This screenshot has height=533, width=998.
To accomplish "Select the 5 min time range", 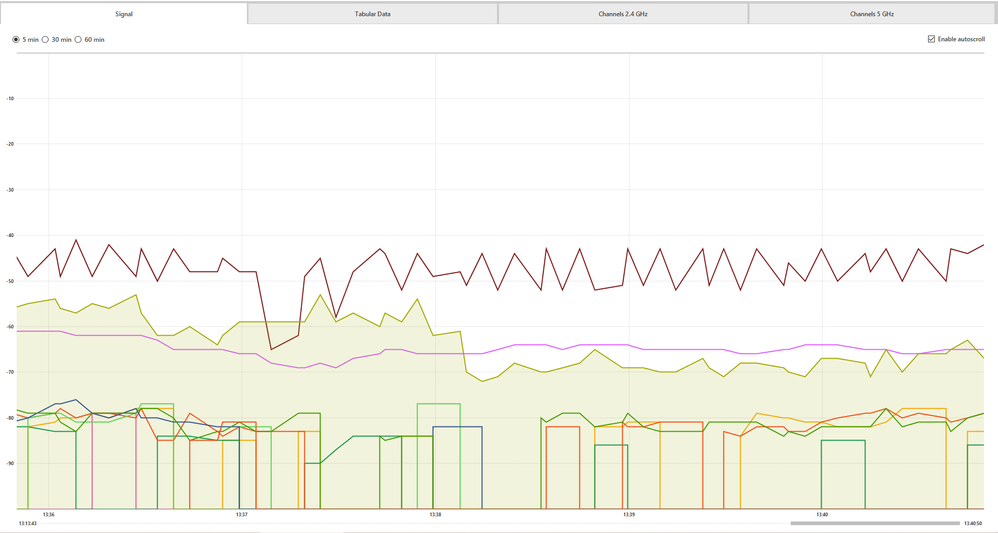I will pos(16,40).
